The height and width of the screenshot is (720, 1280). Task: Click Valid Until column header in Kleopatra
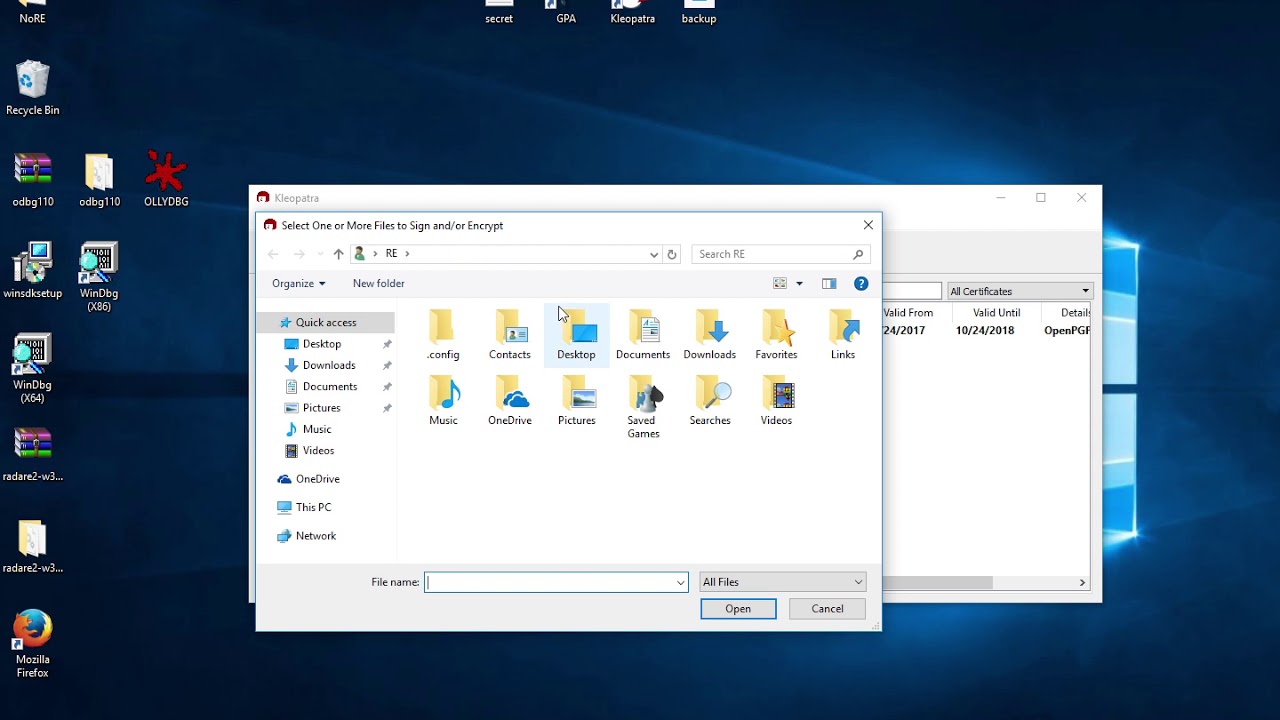[x=996, y=313]
